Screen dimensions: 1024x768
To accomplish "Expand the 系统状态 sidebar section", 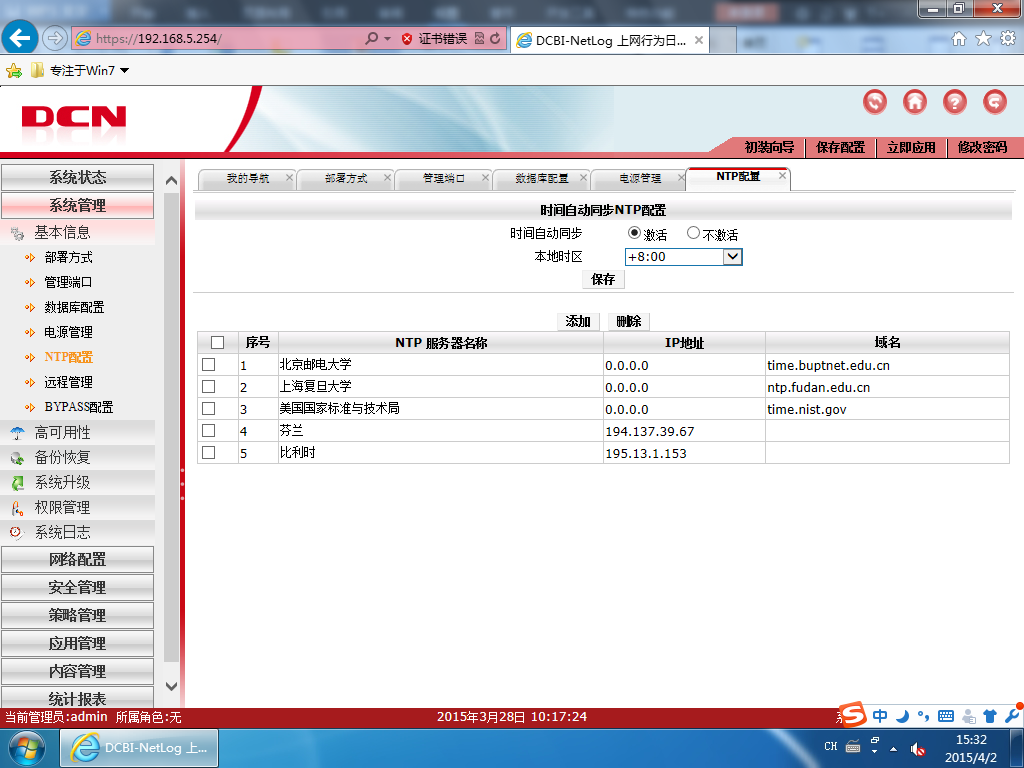I will coord(77,178).
